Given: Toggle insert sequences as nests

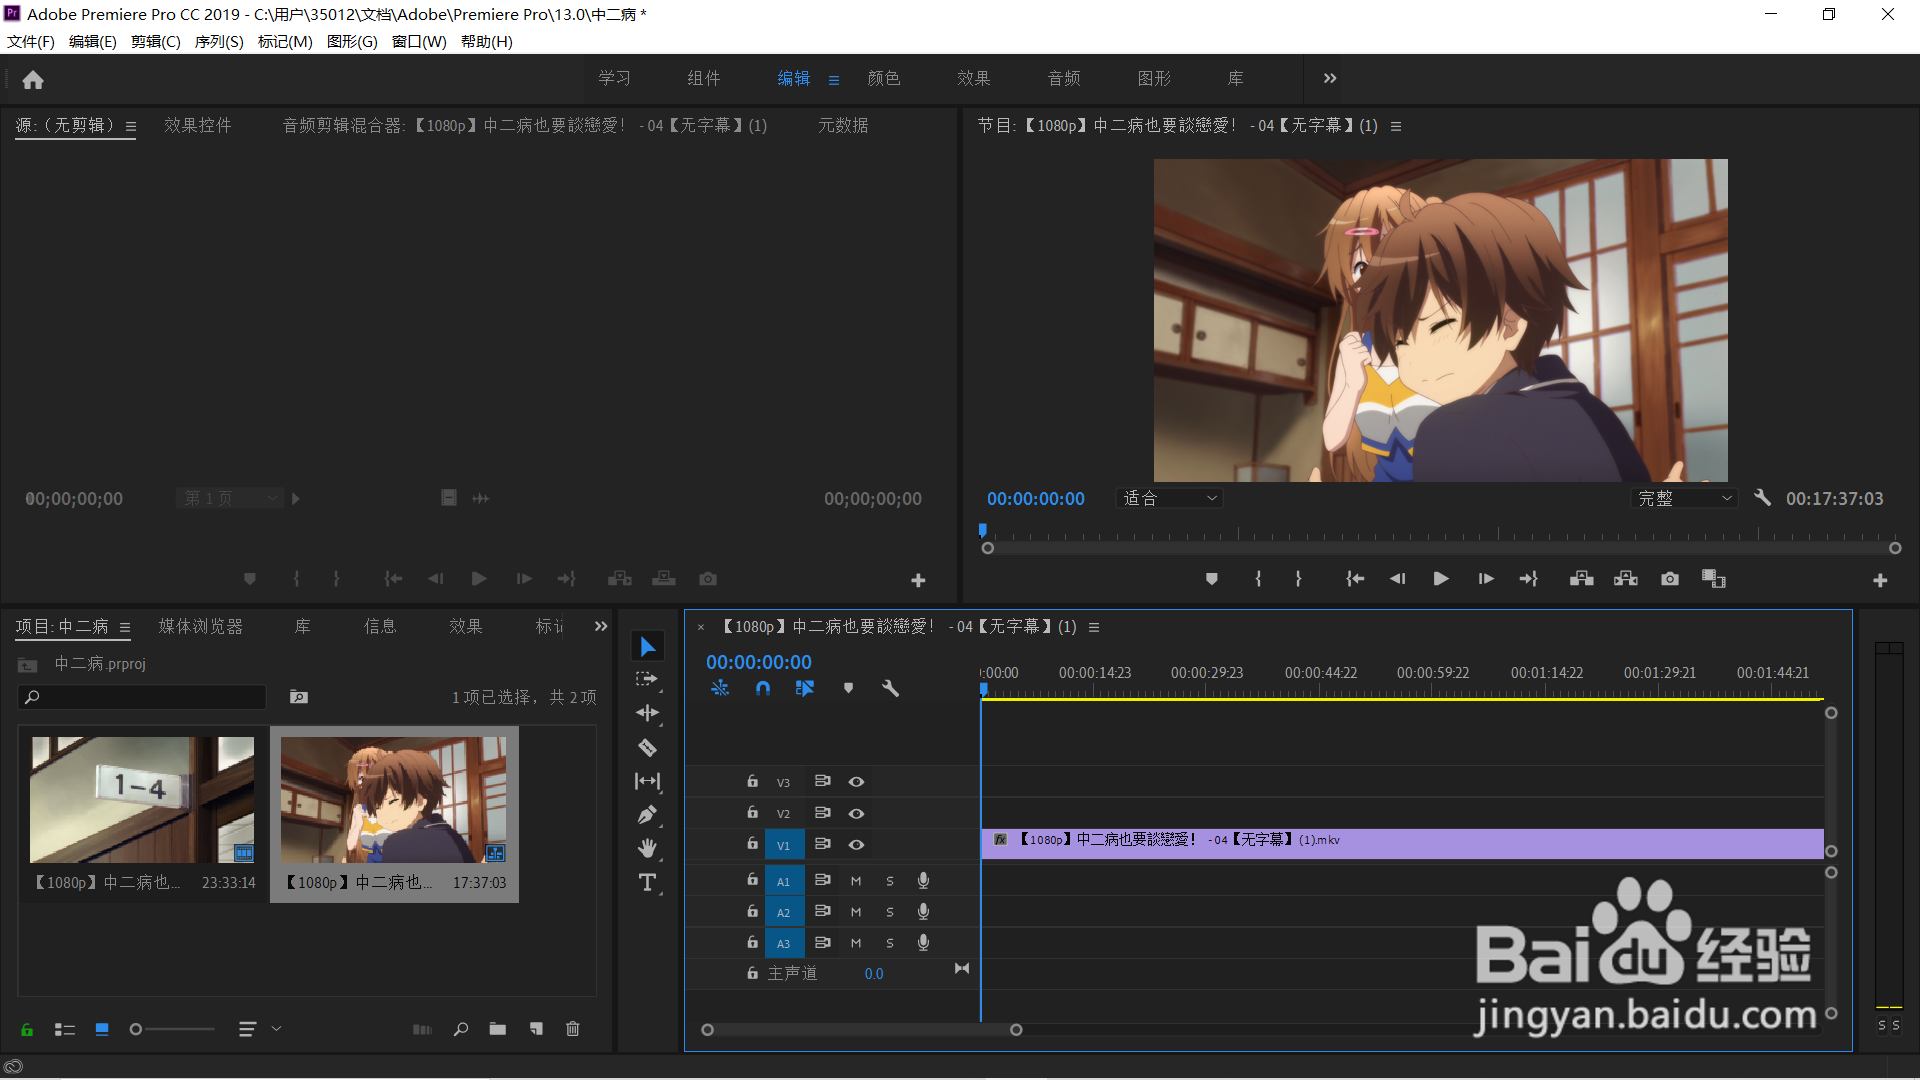Looking at the screenshot, I should [x=720, y=688].
